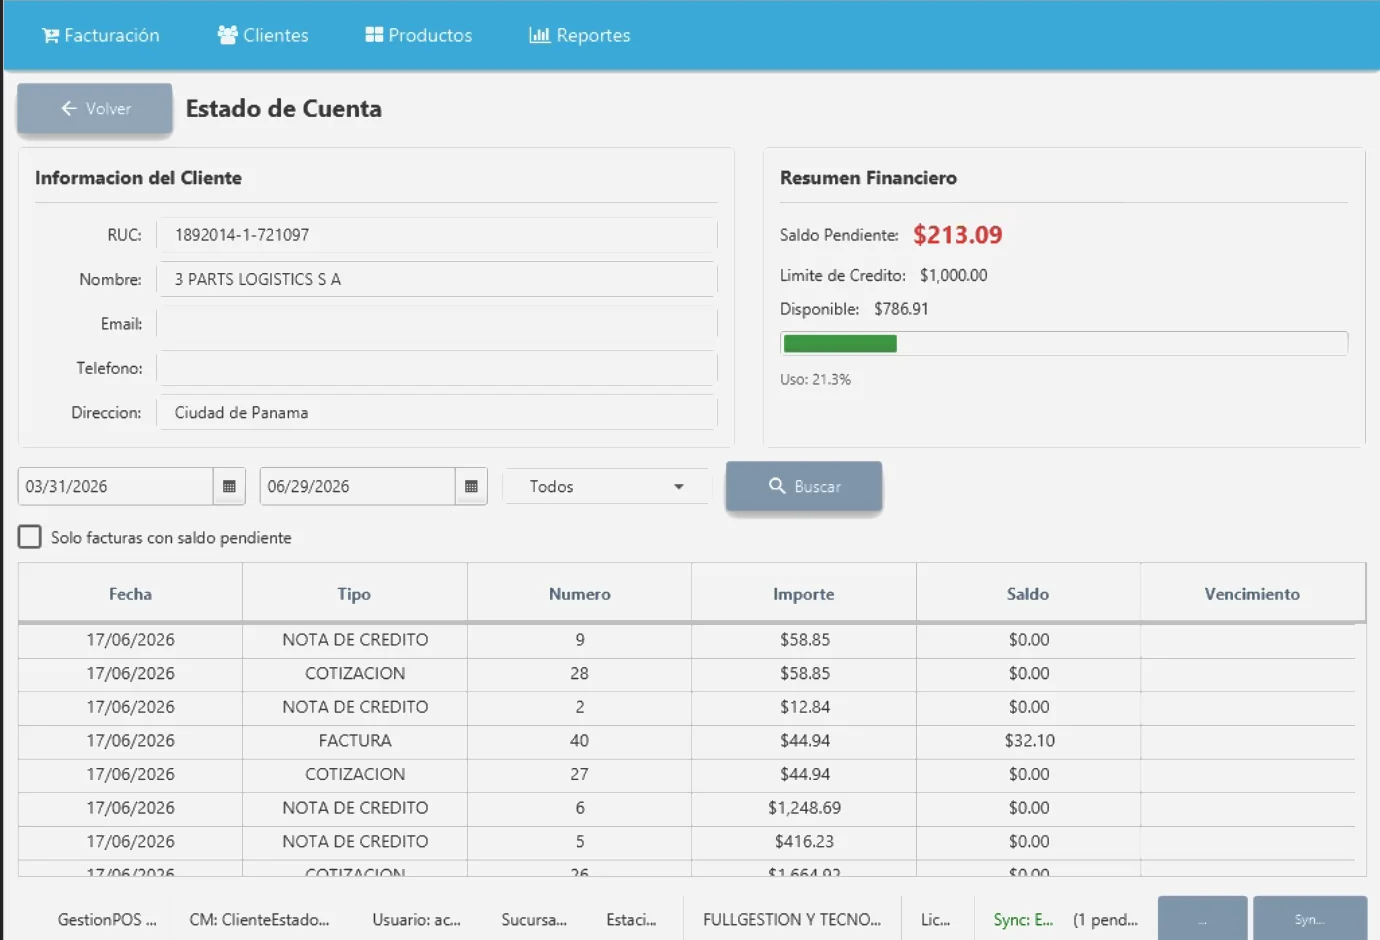The height and width of the screenshot is (940, 1380).
Task: Click the (1 pend... status bar entry
Action: 1105,920
